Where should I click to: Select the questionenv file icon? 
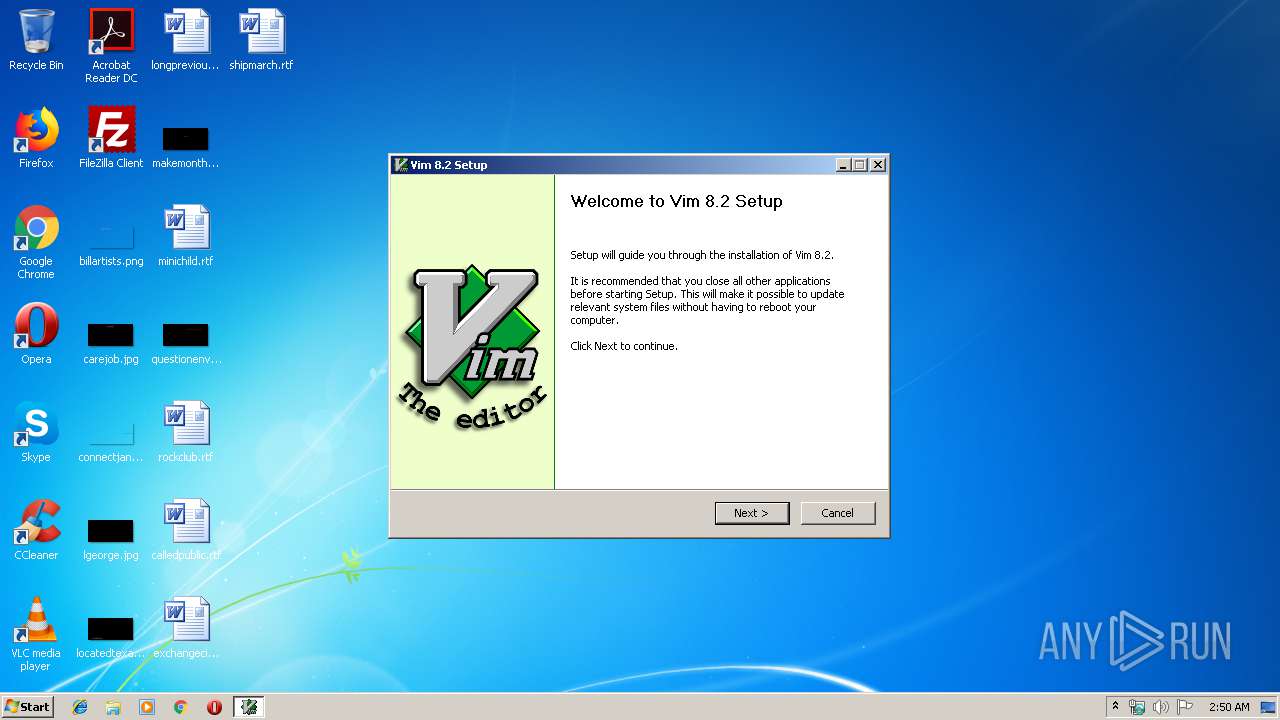tap(186, 342)
